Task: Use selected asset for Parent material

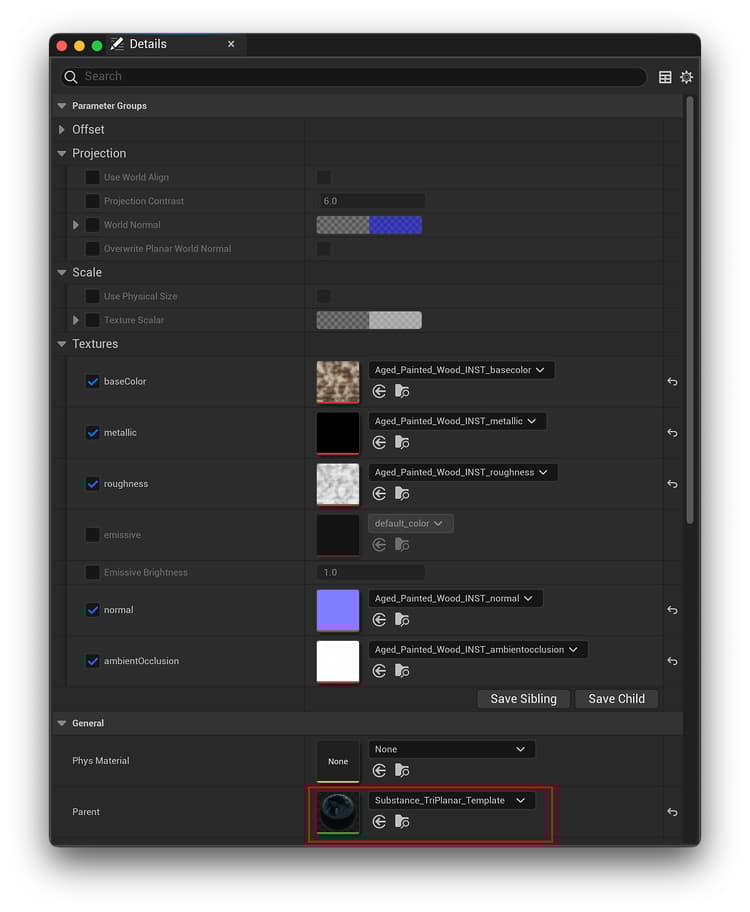Action: click(x=379, y=822)
